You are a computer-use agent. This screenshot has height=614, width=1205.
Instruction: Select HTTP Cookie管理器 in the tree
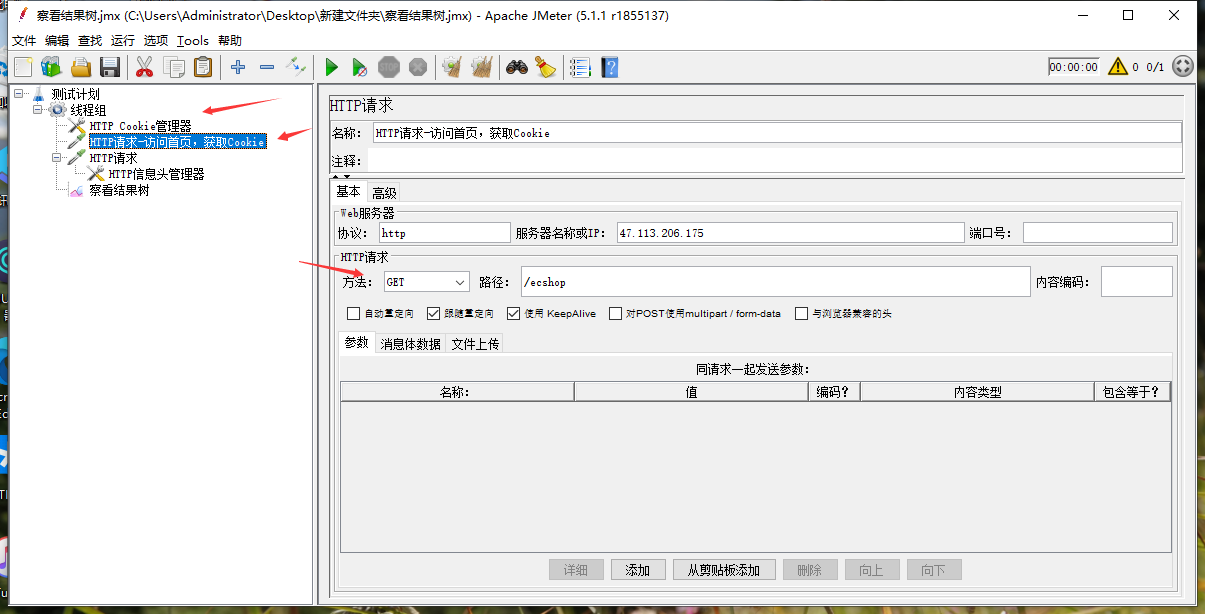point(140,126)
